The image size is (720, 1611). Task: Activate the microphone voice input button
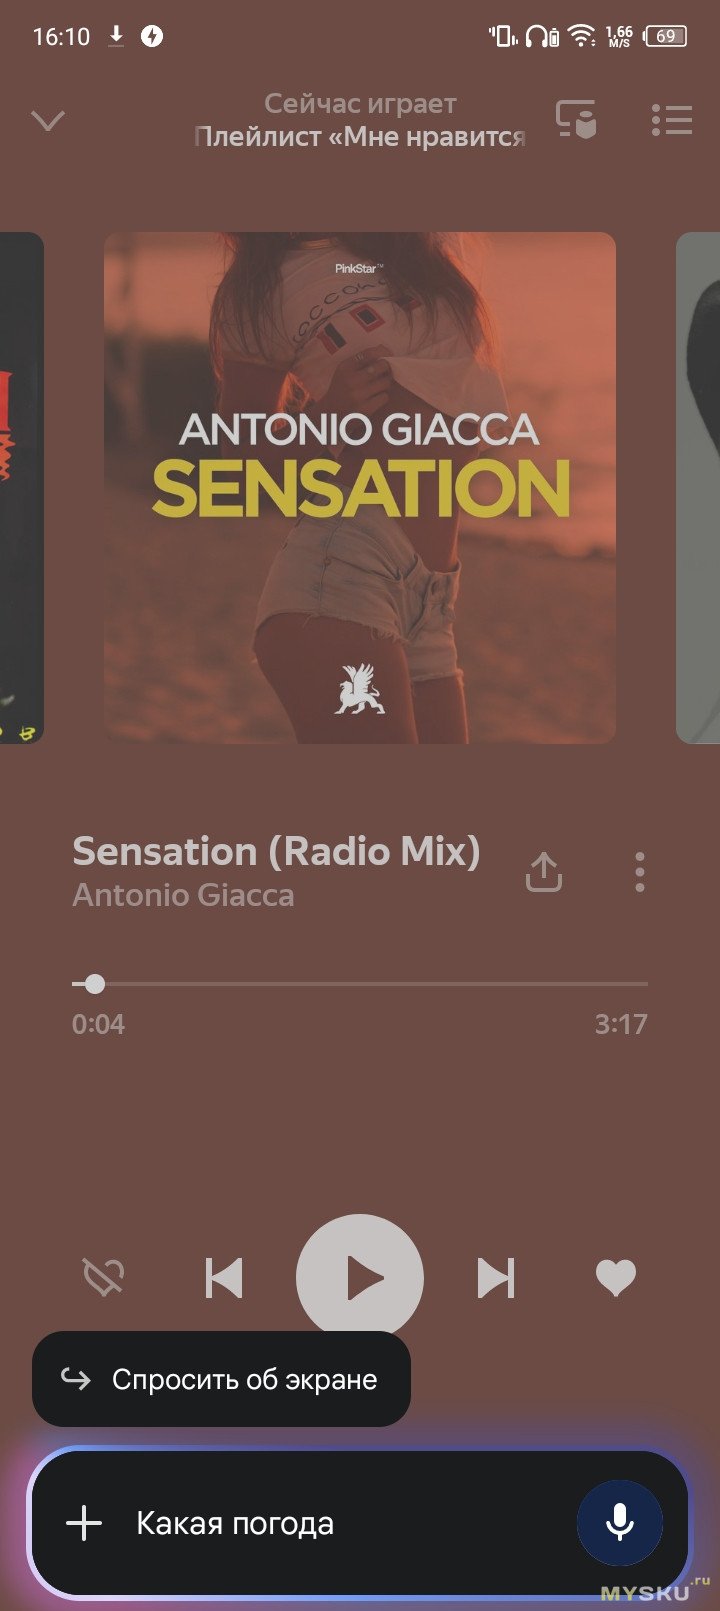pos(620,1523)
